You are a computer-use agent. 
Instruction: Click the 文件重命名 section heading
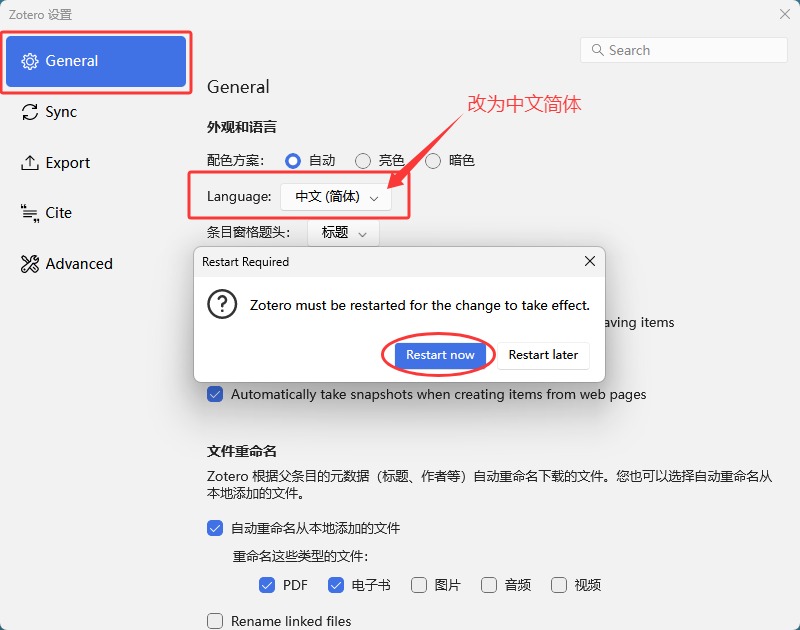point(242,451)
